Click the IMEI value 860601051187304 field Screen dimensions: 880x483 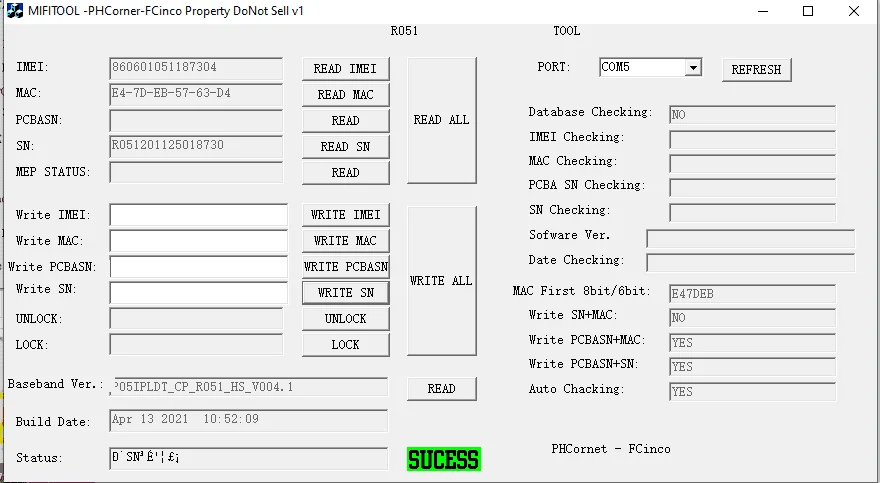(196, 68)
